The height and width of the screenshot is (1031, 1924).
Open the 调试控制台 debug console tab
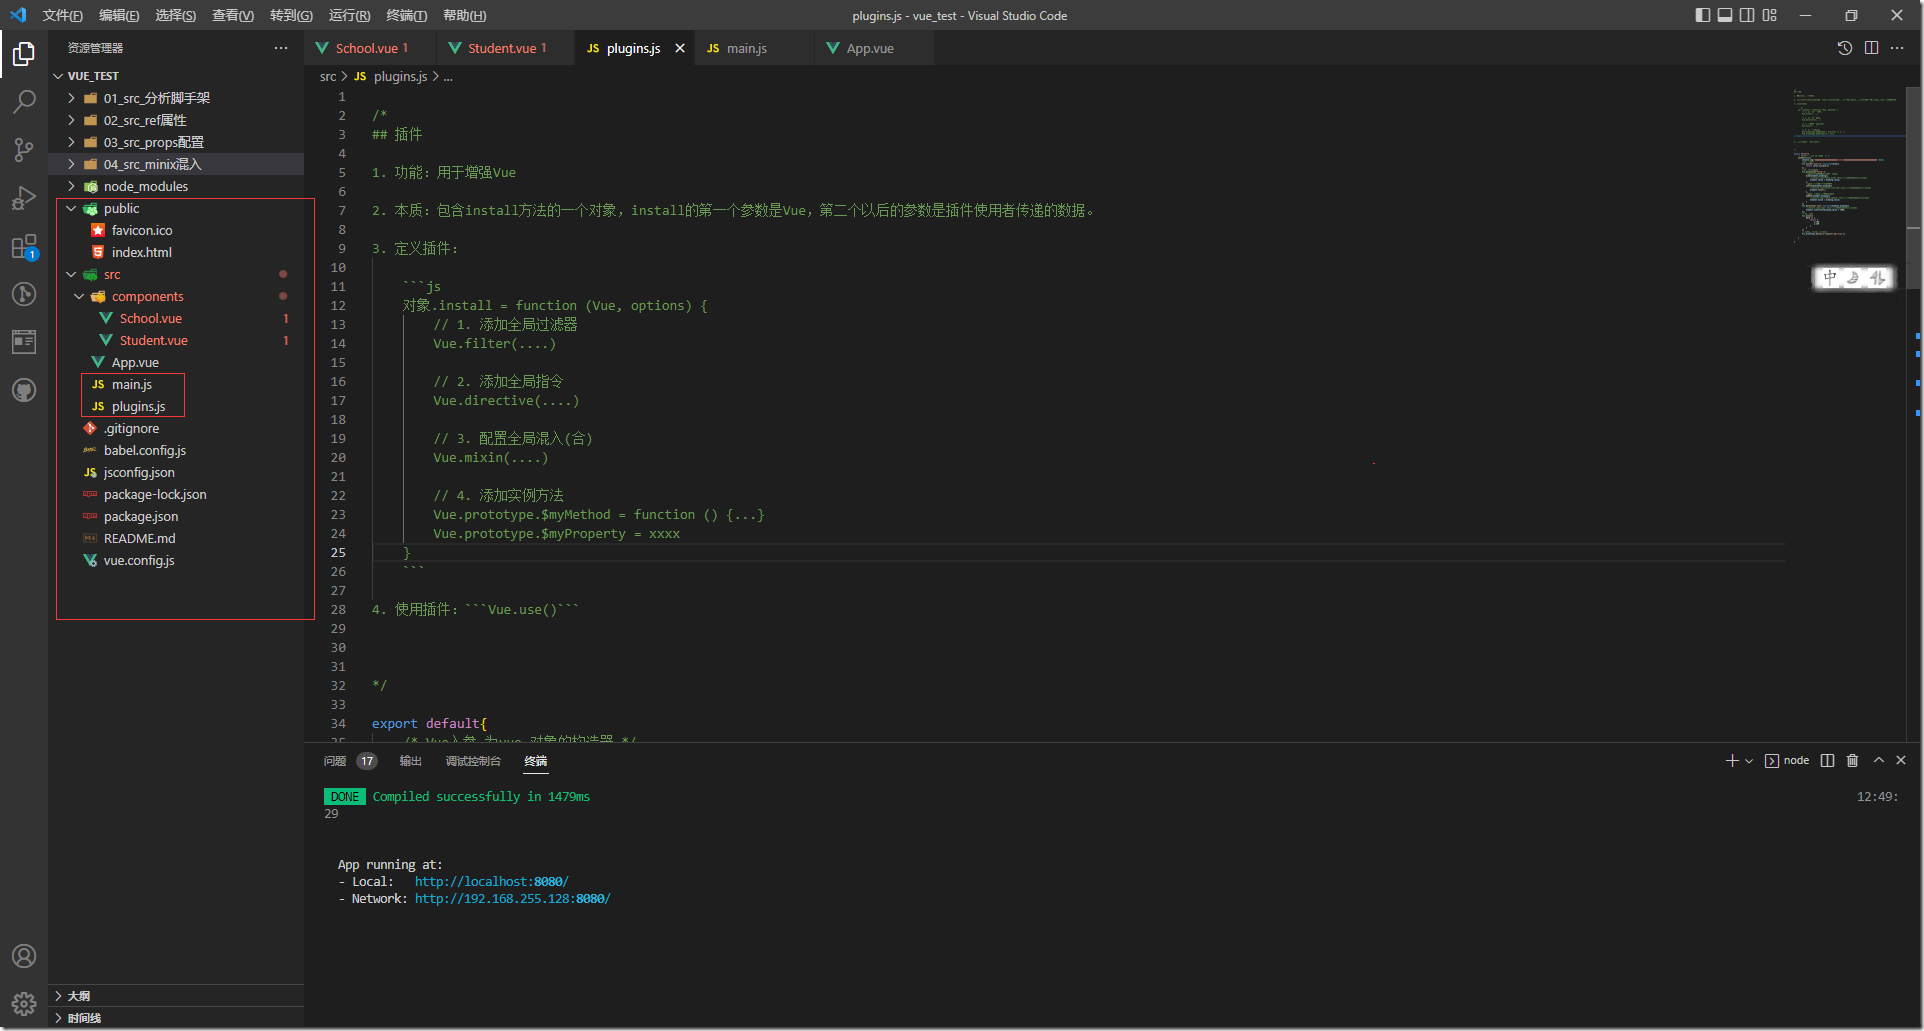[x=473, y=761]
